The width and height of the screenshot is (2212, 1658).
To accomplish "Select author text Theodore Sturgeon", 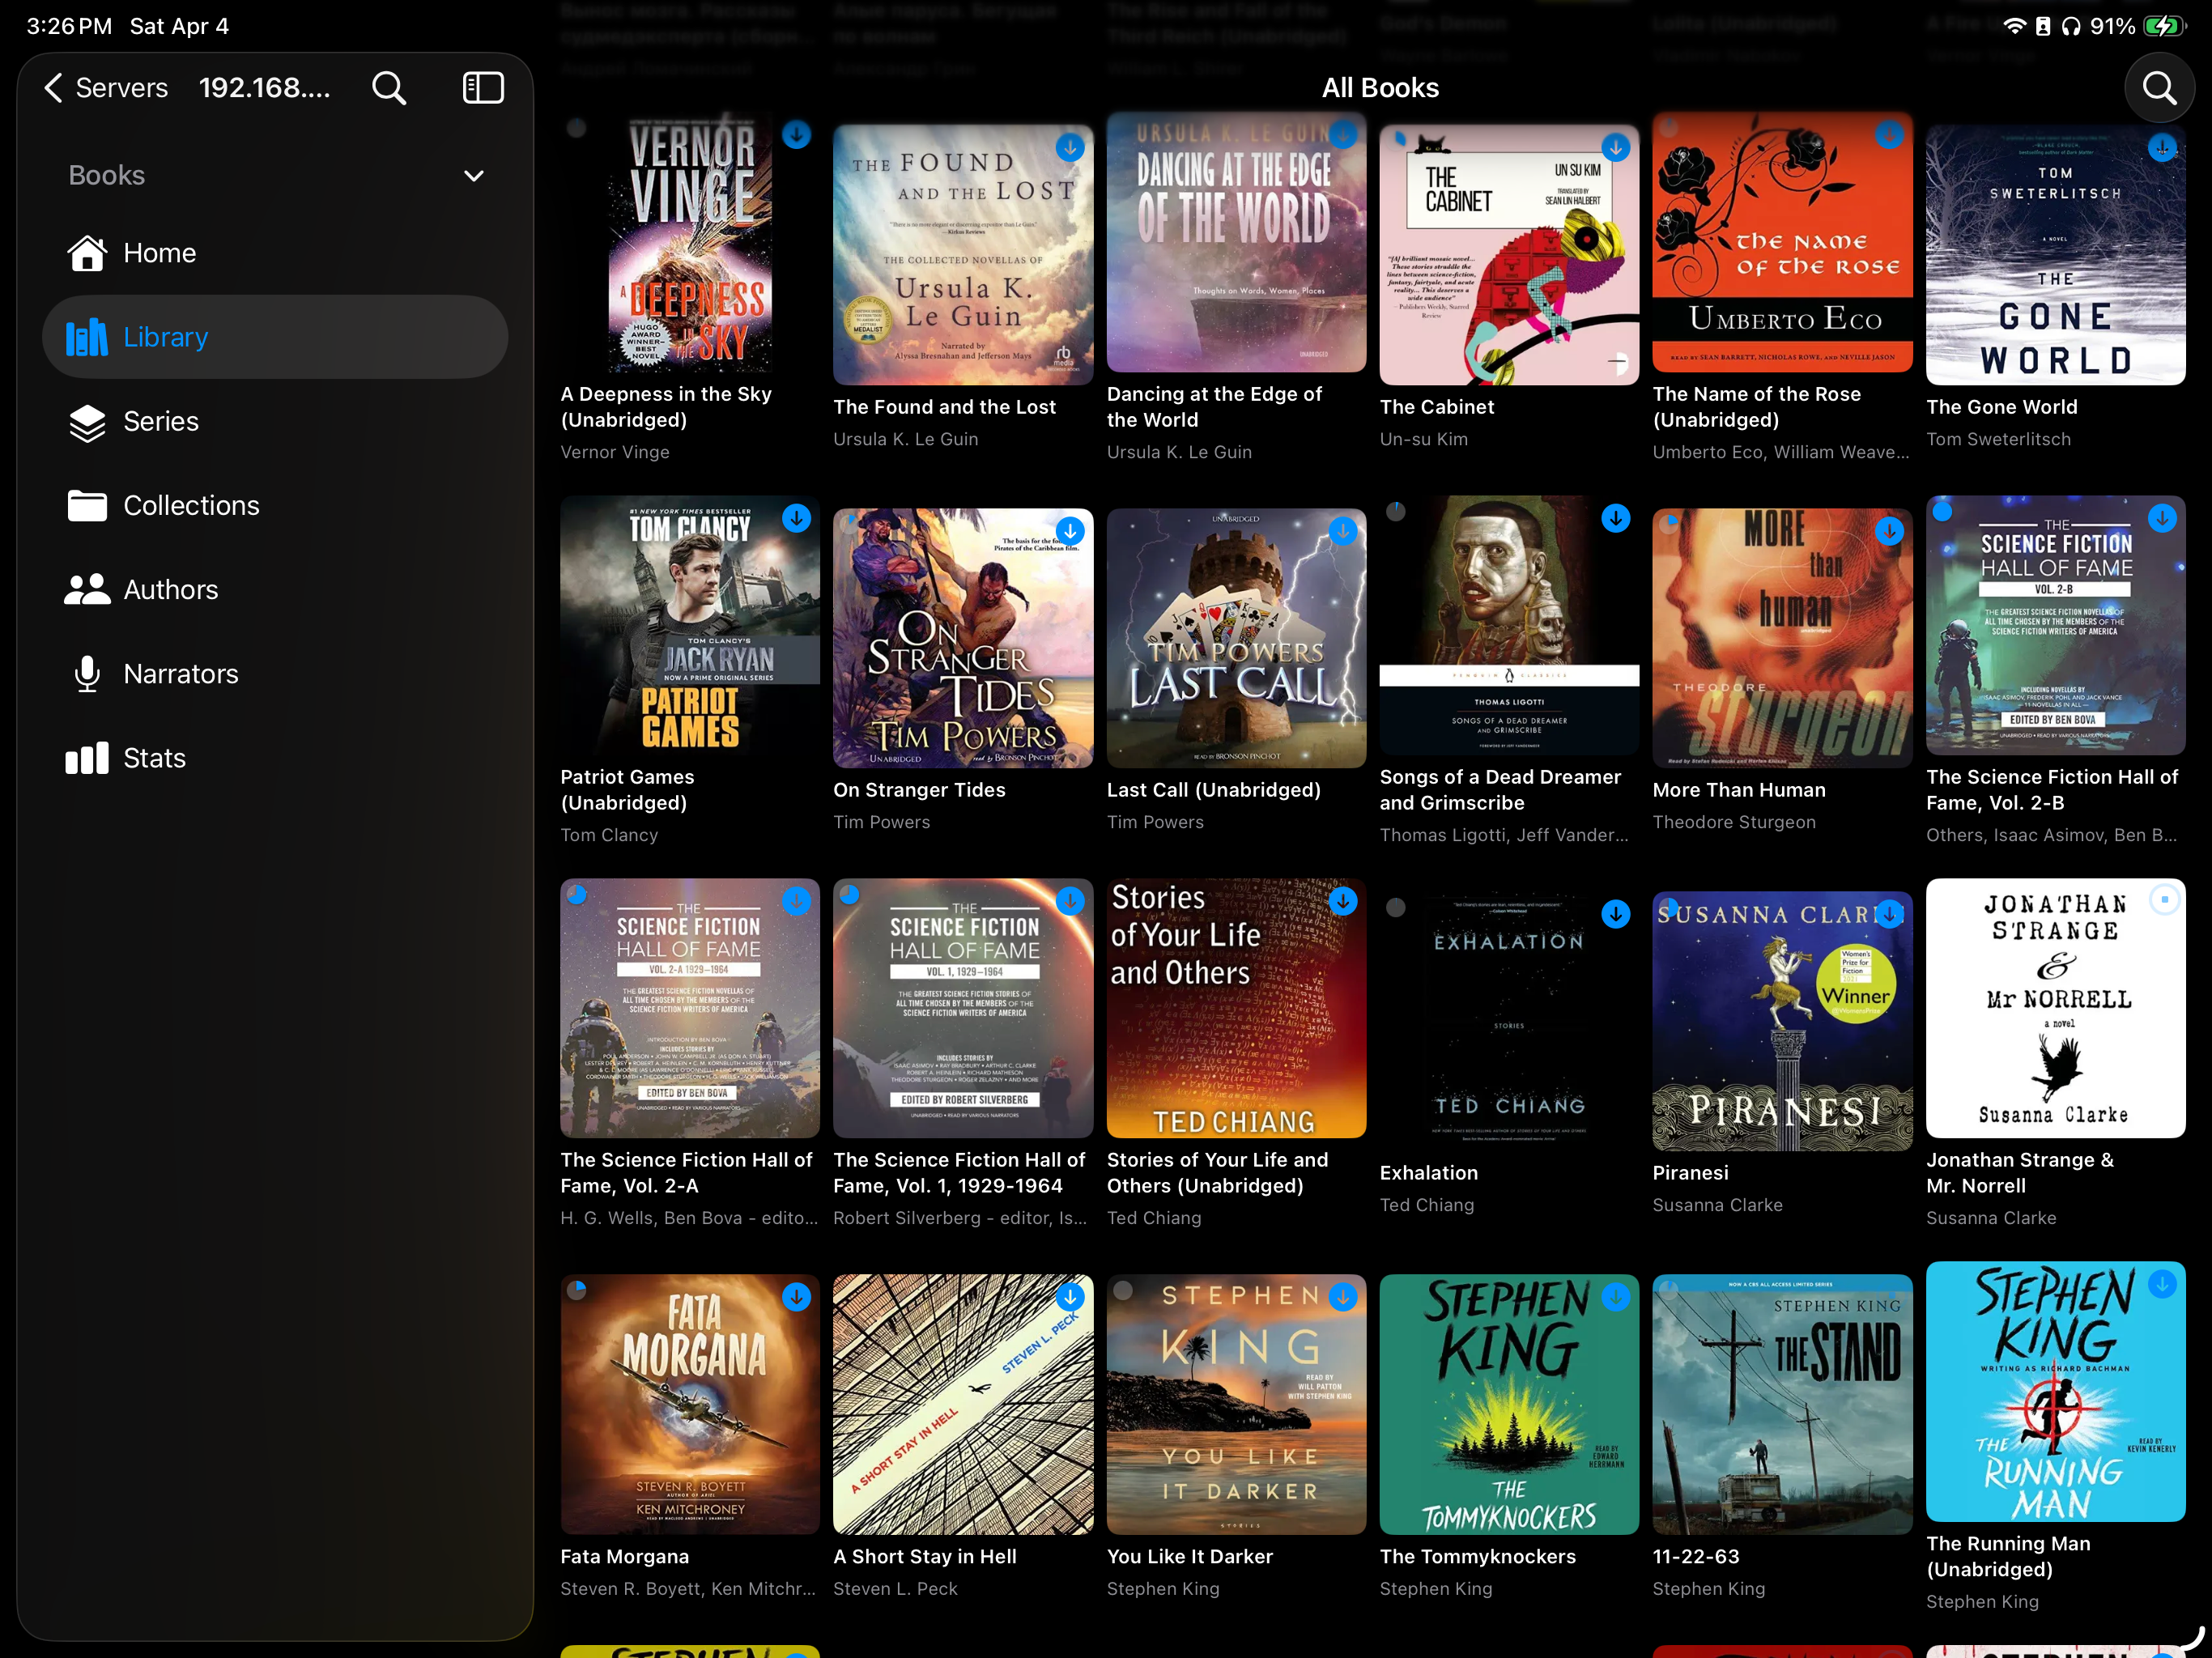I will click(1734, 822).
